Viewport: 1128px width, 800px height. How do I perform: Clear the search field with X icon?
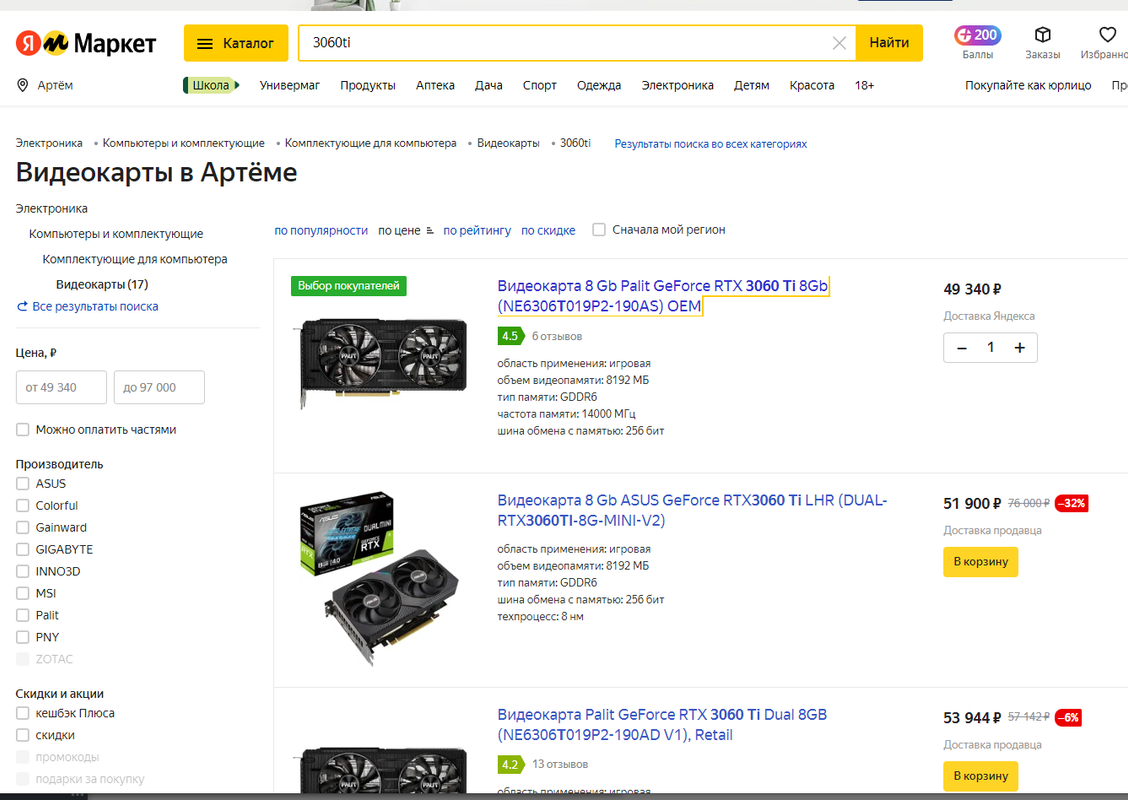tap(839, 43)
